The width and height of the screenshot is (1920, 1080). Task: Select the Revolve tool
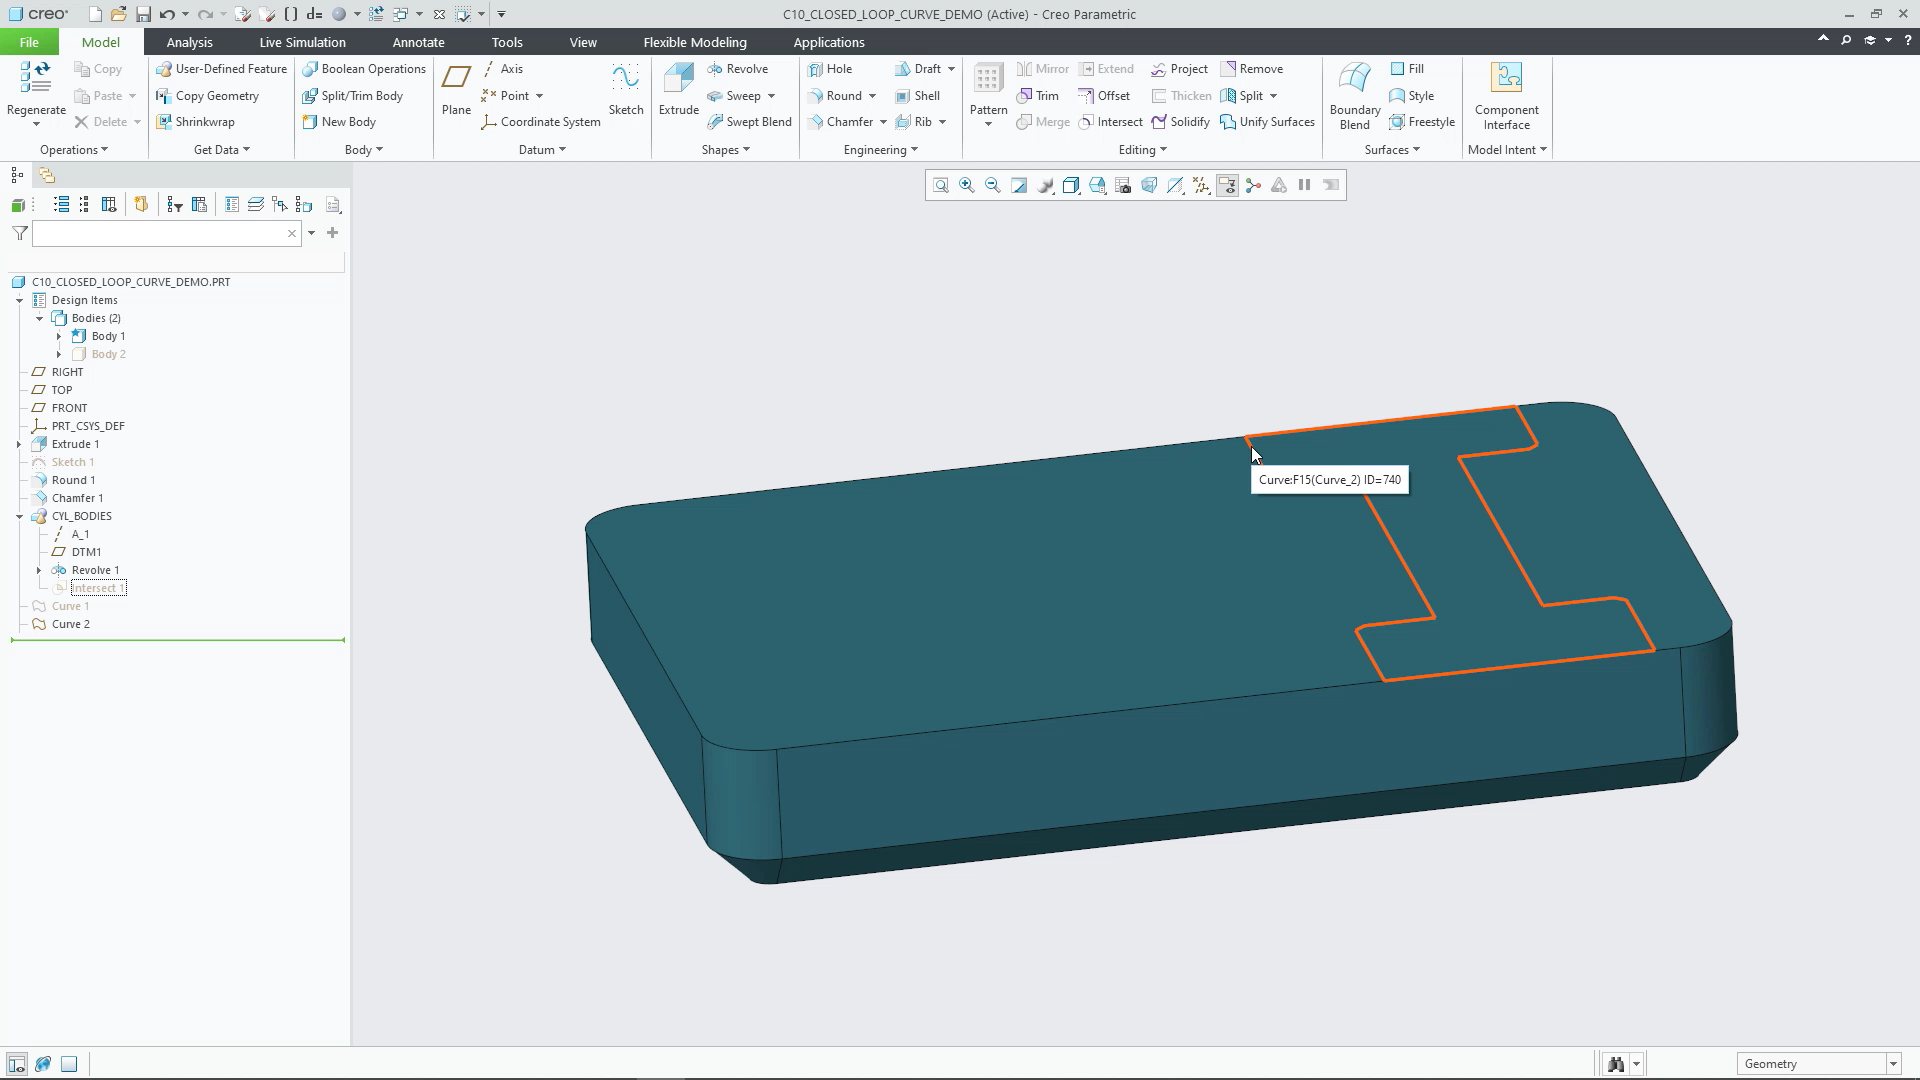[737, 69]
